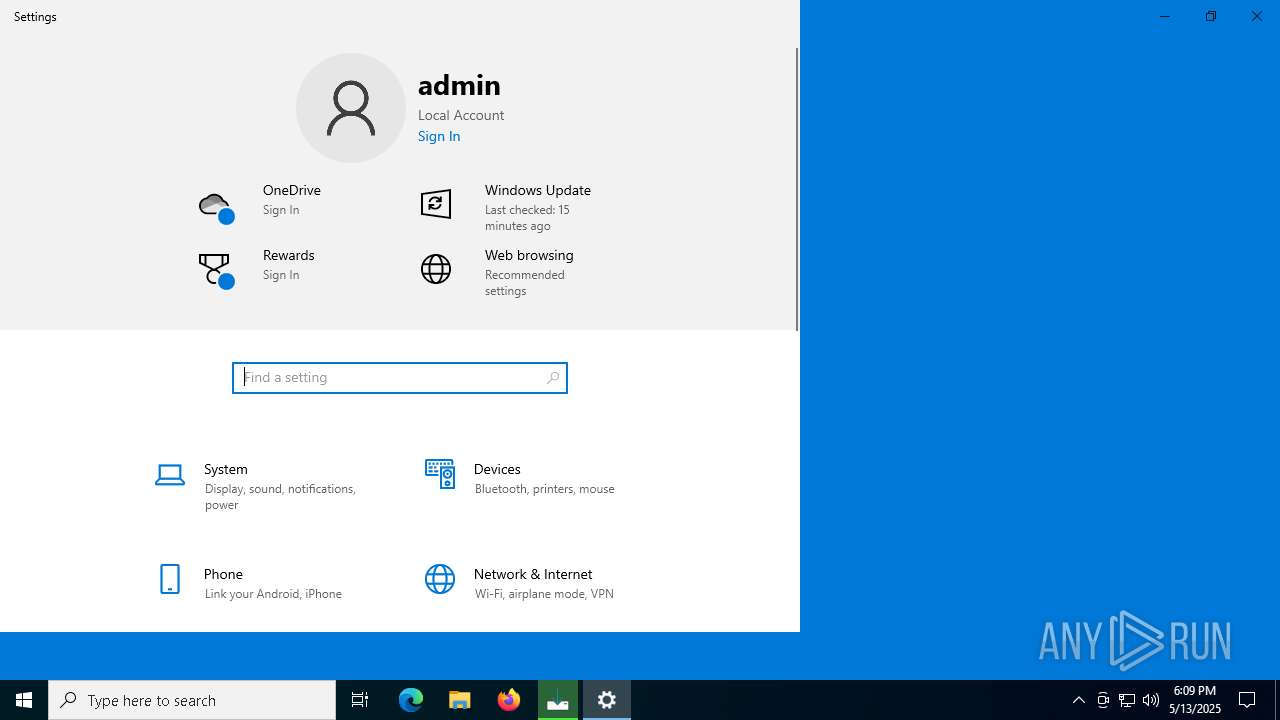Viewport: 1280px width, 720px height.
Task: Click the Sign In link under admin
Action: [x=439, y=136]
